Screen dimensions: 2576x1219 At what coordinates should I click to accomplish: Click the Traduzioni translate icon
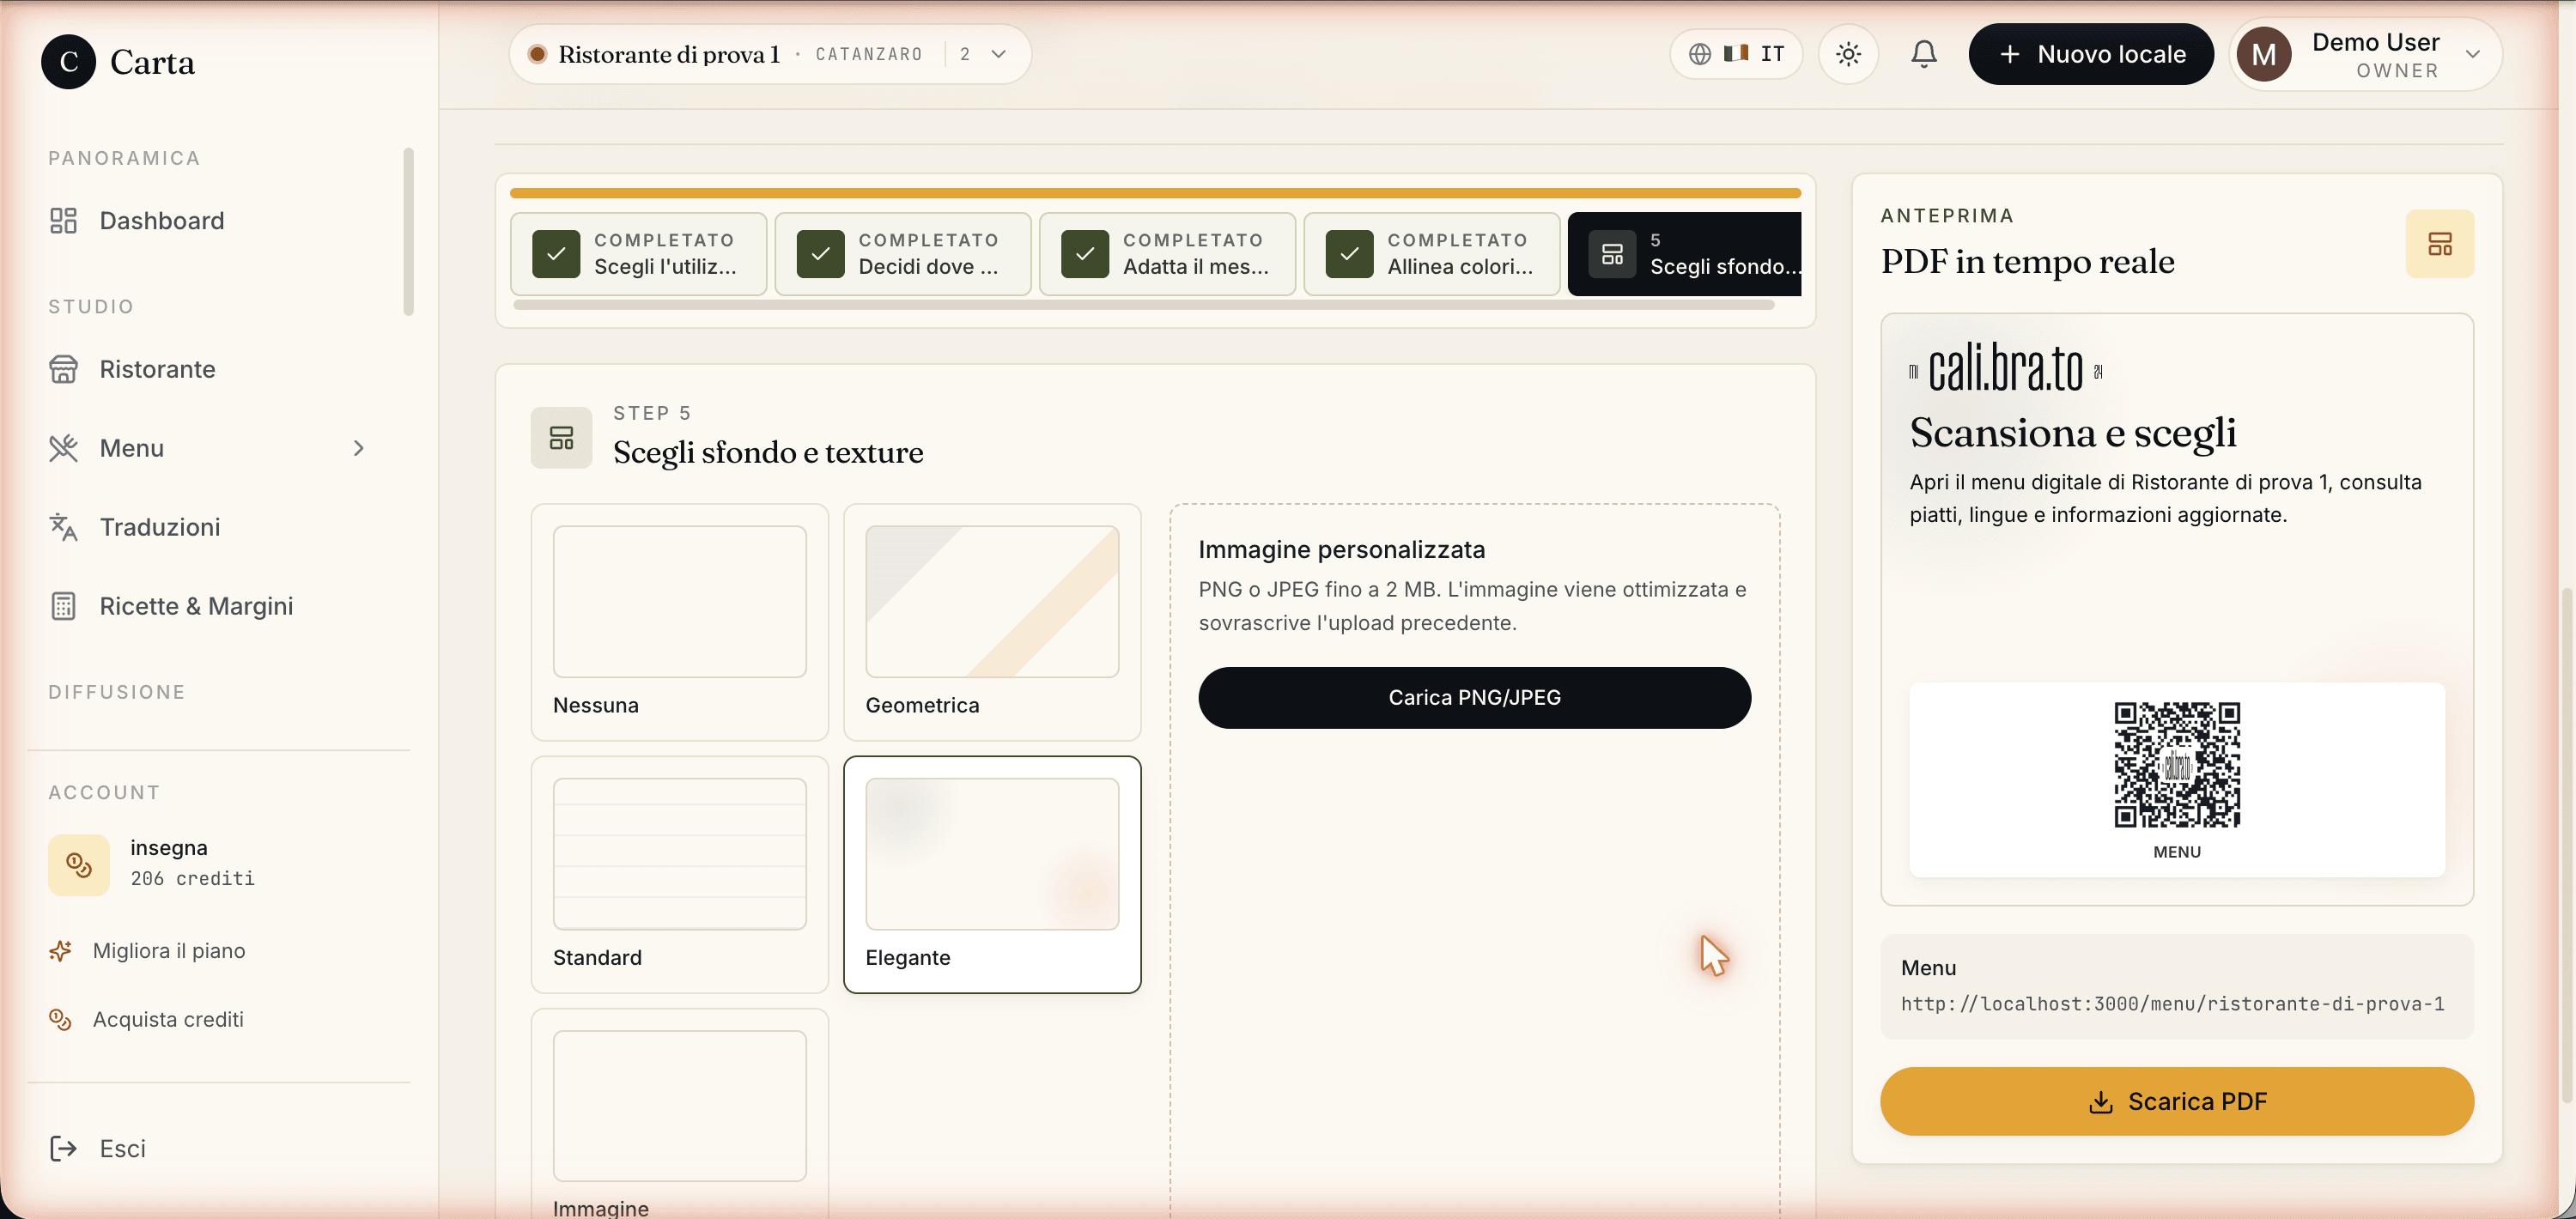pos(63,527)
